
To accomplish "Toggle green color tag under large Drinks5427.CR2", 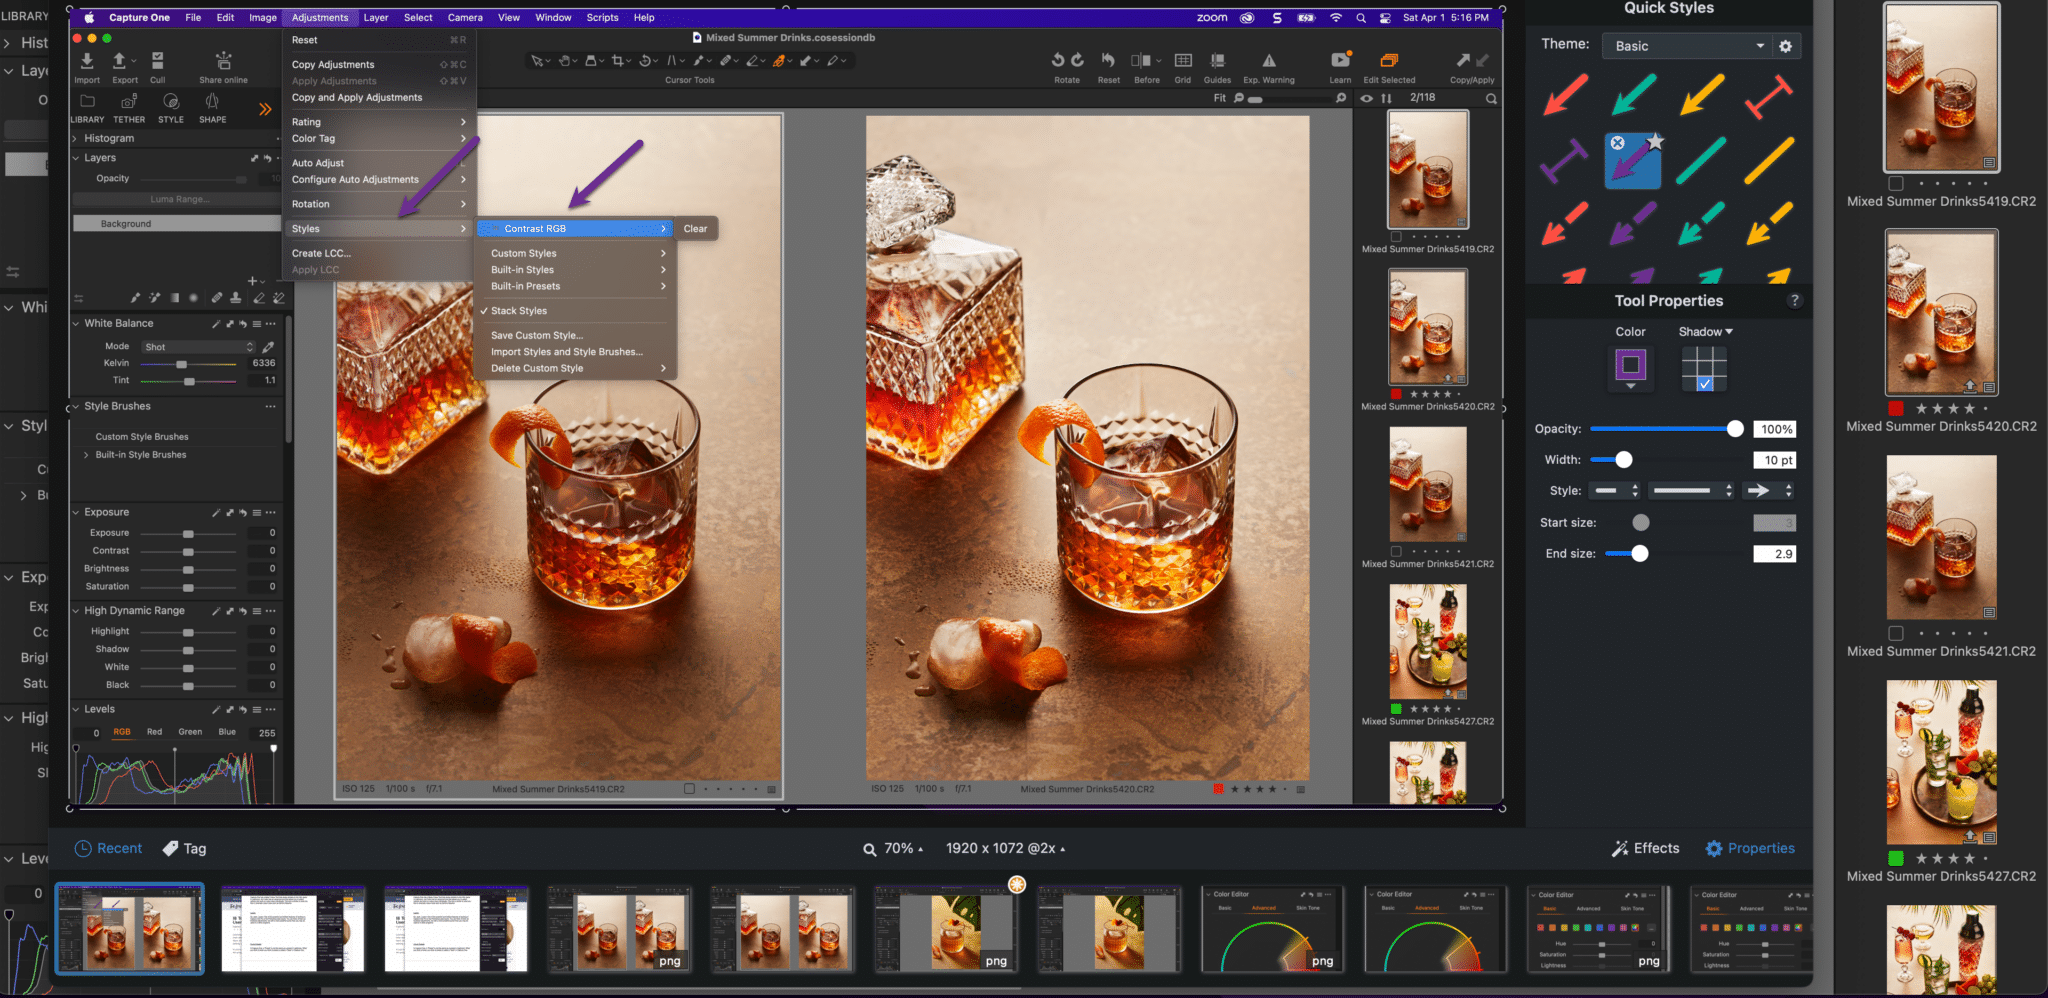I will pos(1895,858).
